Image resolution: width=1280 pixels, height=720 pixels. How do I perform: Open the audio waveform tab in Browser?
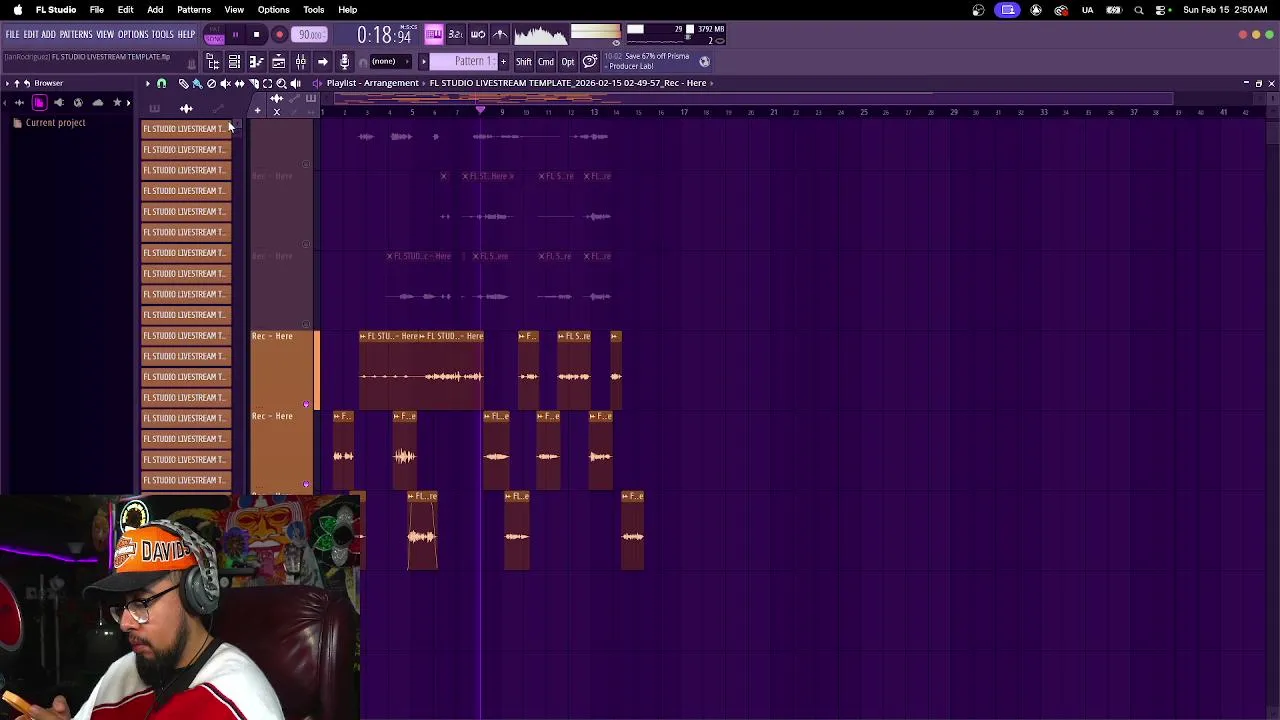coord(19,103)
